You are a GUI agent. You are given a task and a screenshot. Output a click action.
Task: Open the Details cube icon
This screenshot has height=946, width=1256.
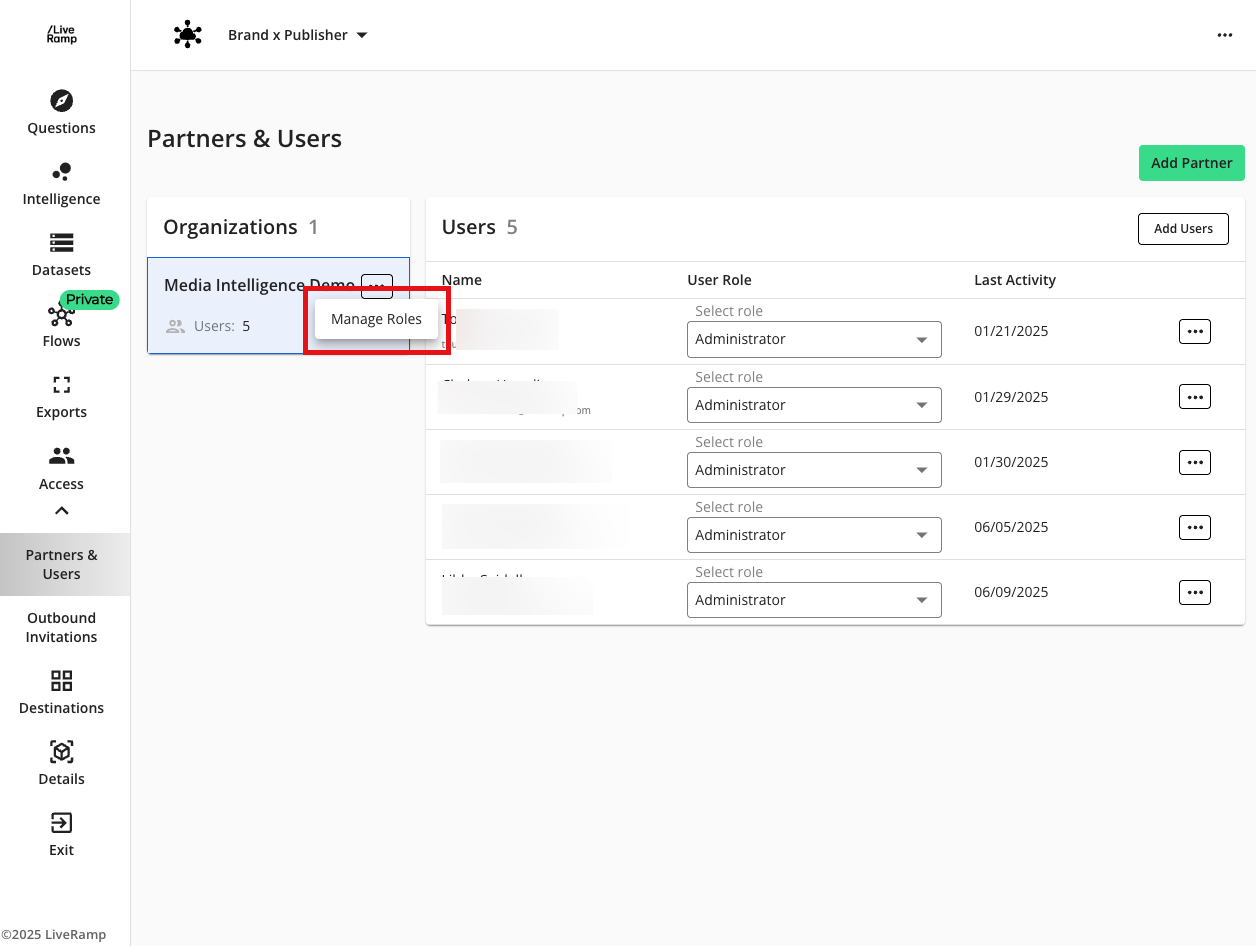tap(61, 752)
